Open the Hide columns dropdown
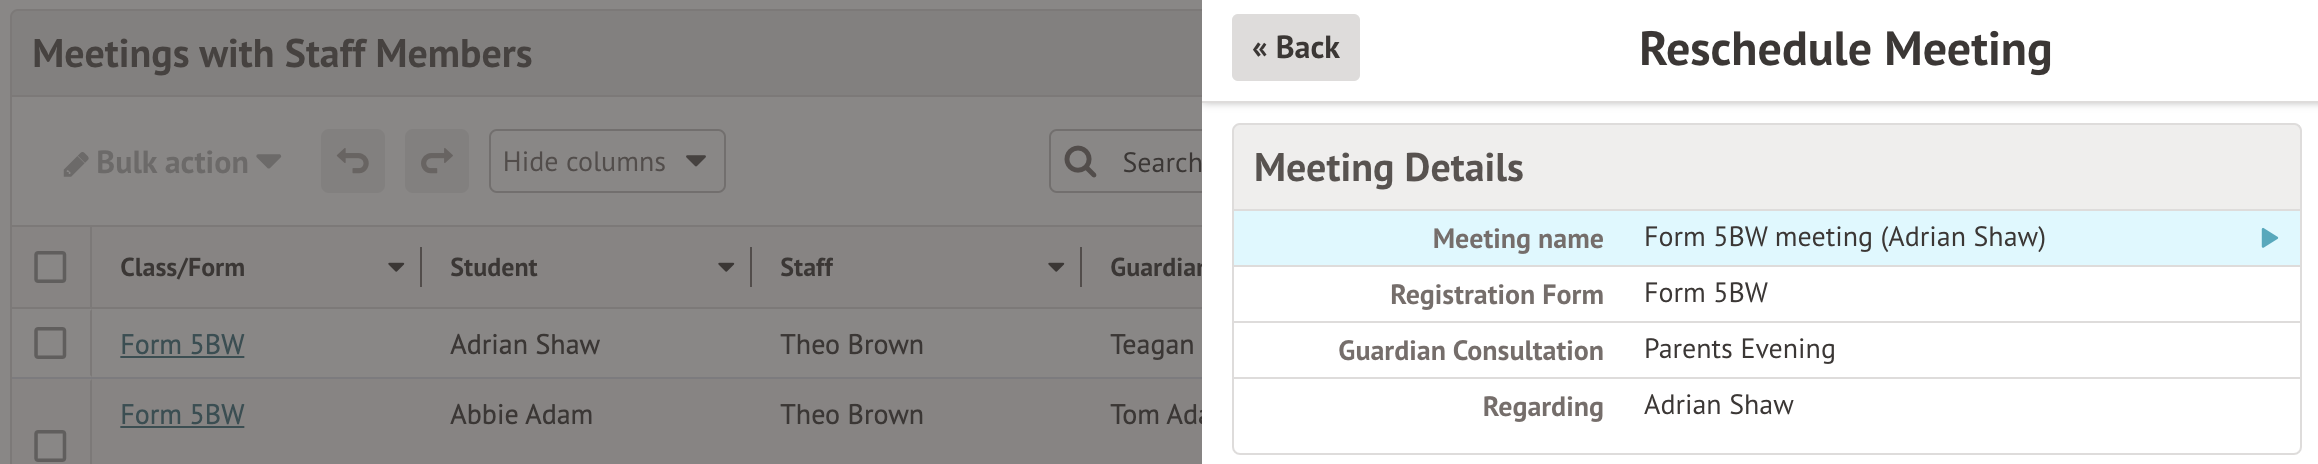The width and height of the screenshot is (2318, 464). coord(606,161)
